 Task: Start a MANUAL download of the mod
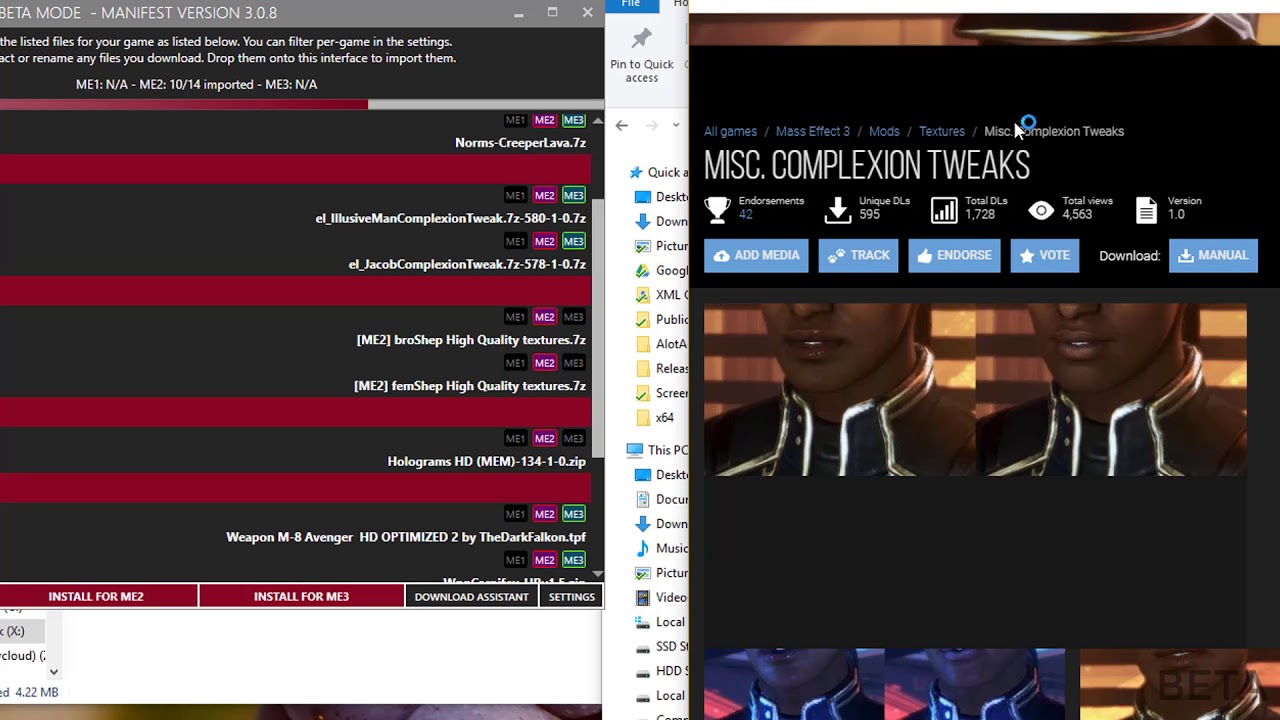(x=1213, y=255)
